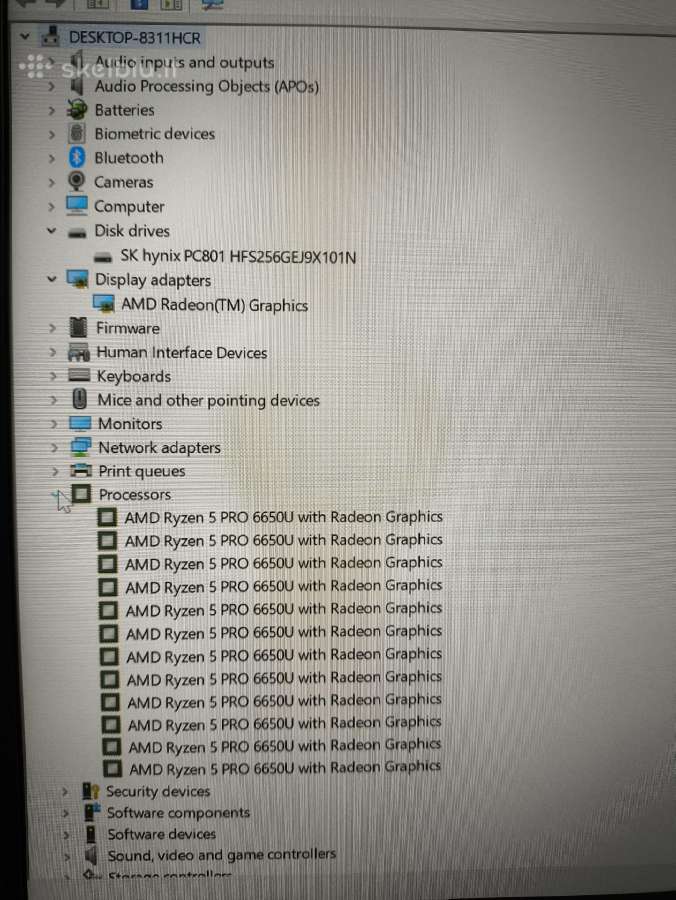Image resolution: width=676 pixels, height=900 pixels.
Task: Click the Monitors category icon
Action: pos(80,424)
